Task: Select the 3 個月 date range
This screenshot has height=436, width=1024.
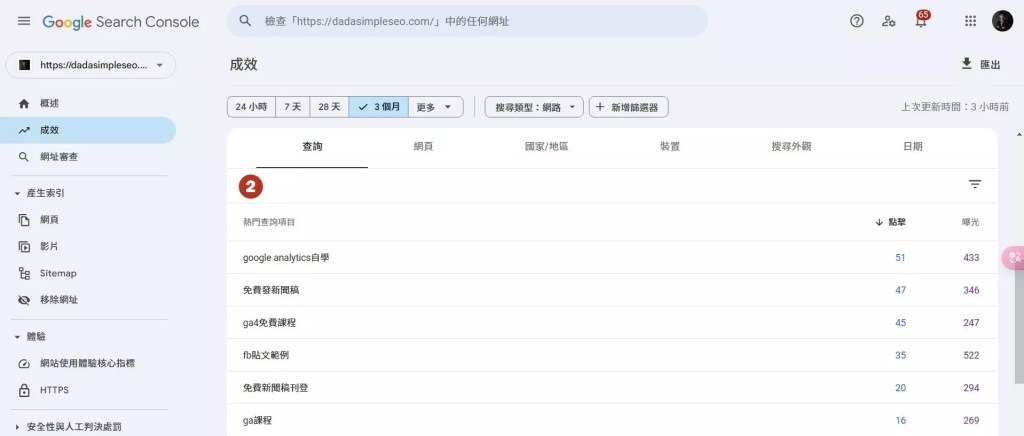Action: coord(379,107)
